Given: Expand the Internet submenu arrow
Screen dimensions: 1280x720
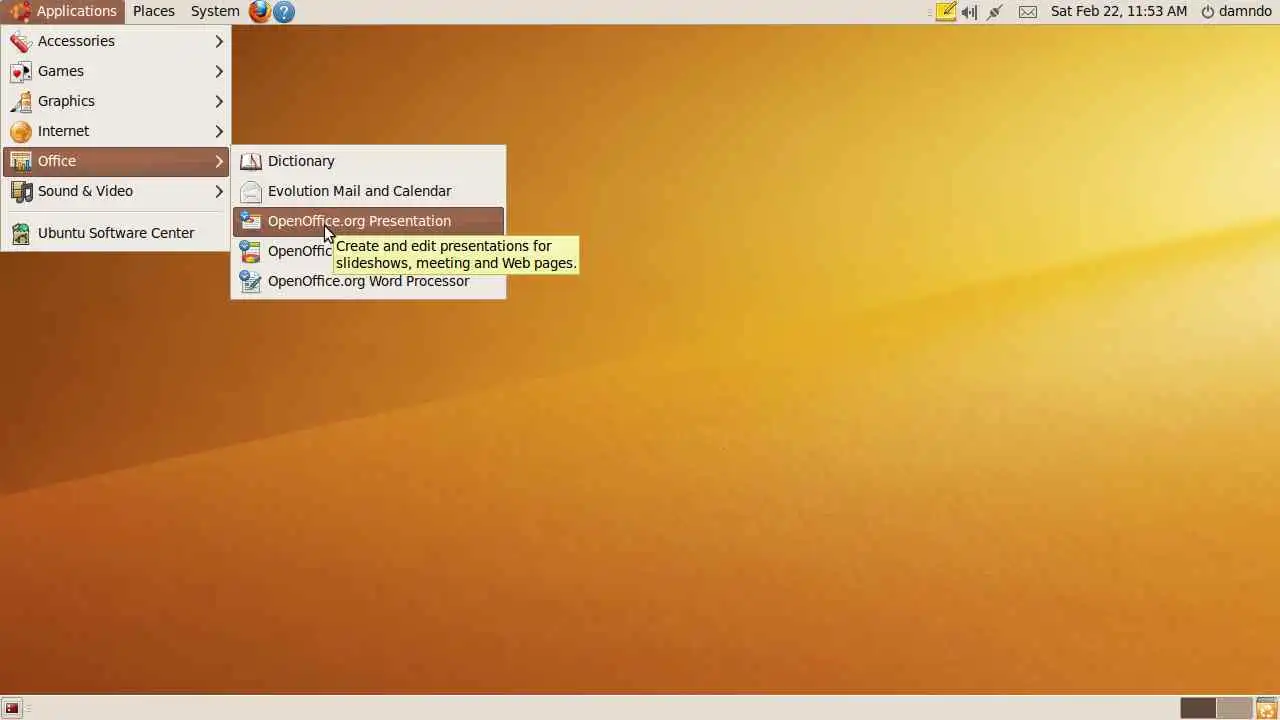Looking at the screenshot, I should point(219,131).
